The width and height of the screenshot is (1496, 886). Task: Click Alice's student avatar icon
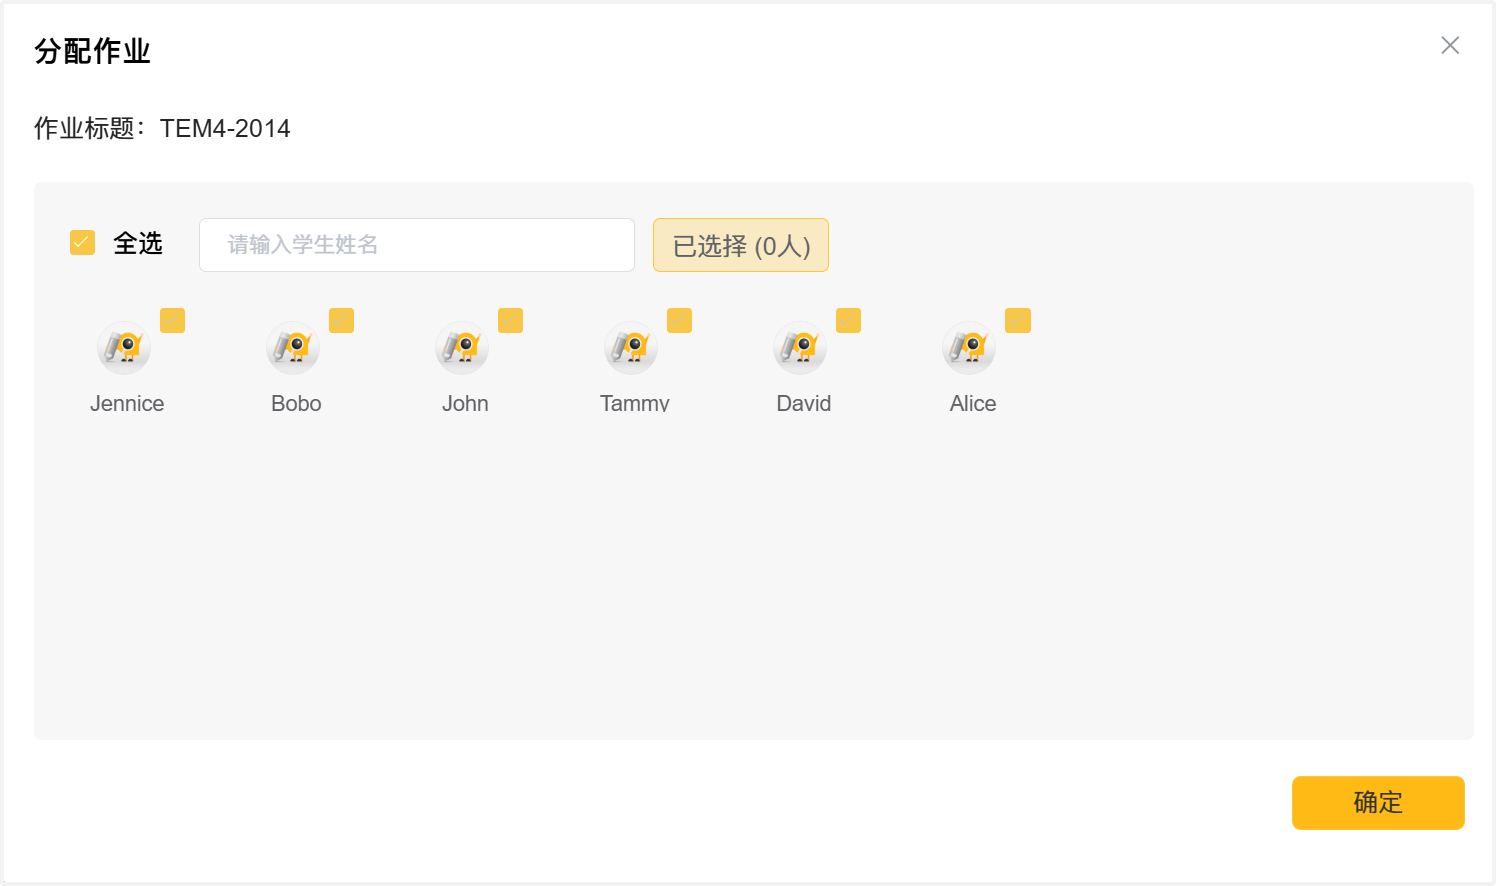coord(969,348)
